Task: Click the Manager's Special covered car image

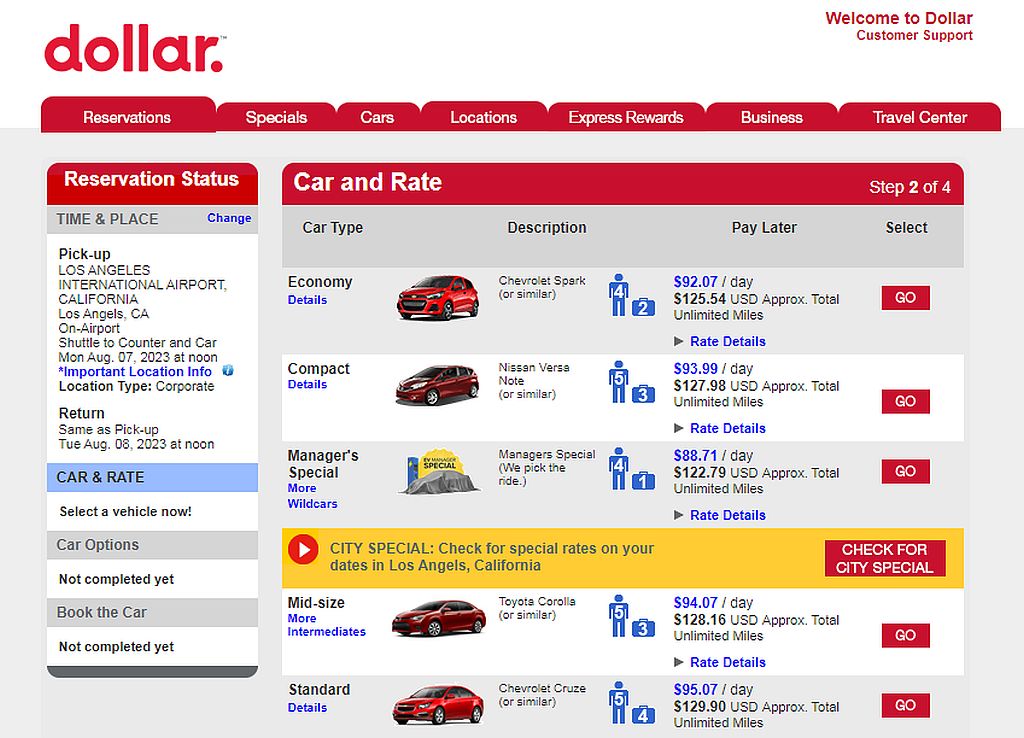Action: point(437,475)
